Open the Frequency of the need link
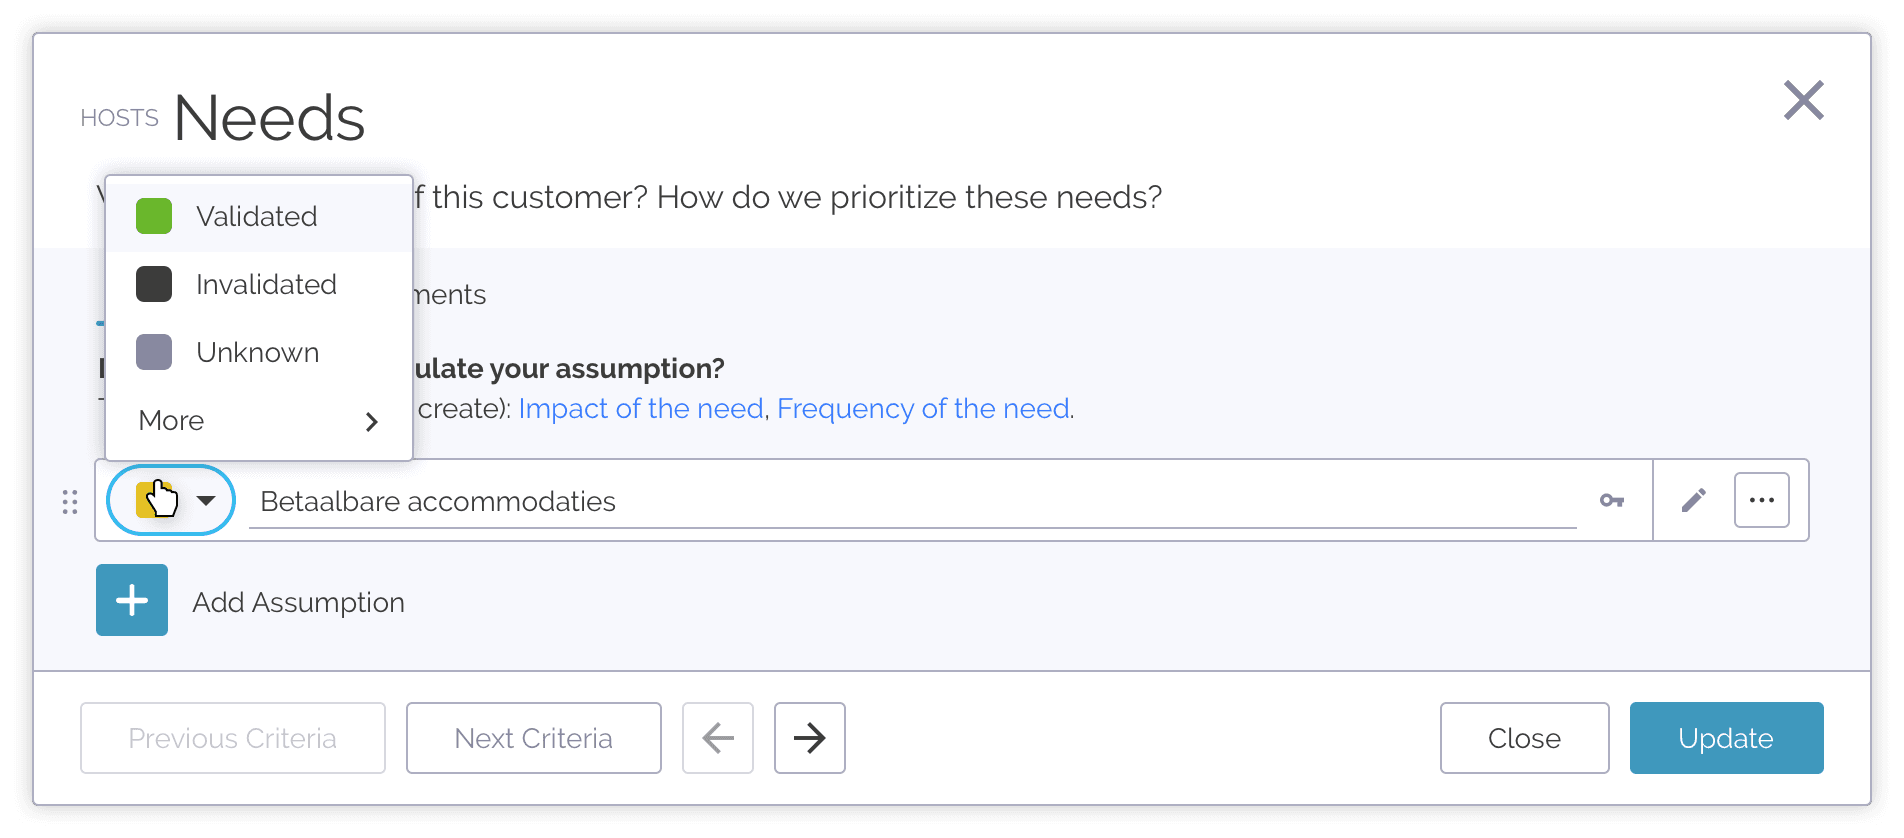The width and height of the screenshot is (1904, 838). [x=923, y=408]
